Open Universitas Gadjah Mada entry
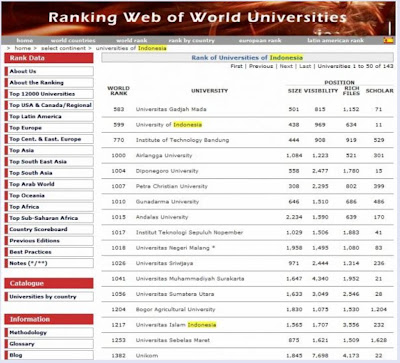This screenshot has width=400, height=363. [x=171, y=109]
